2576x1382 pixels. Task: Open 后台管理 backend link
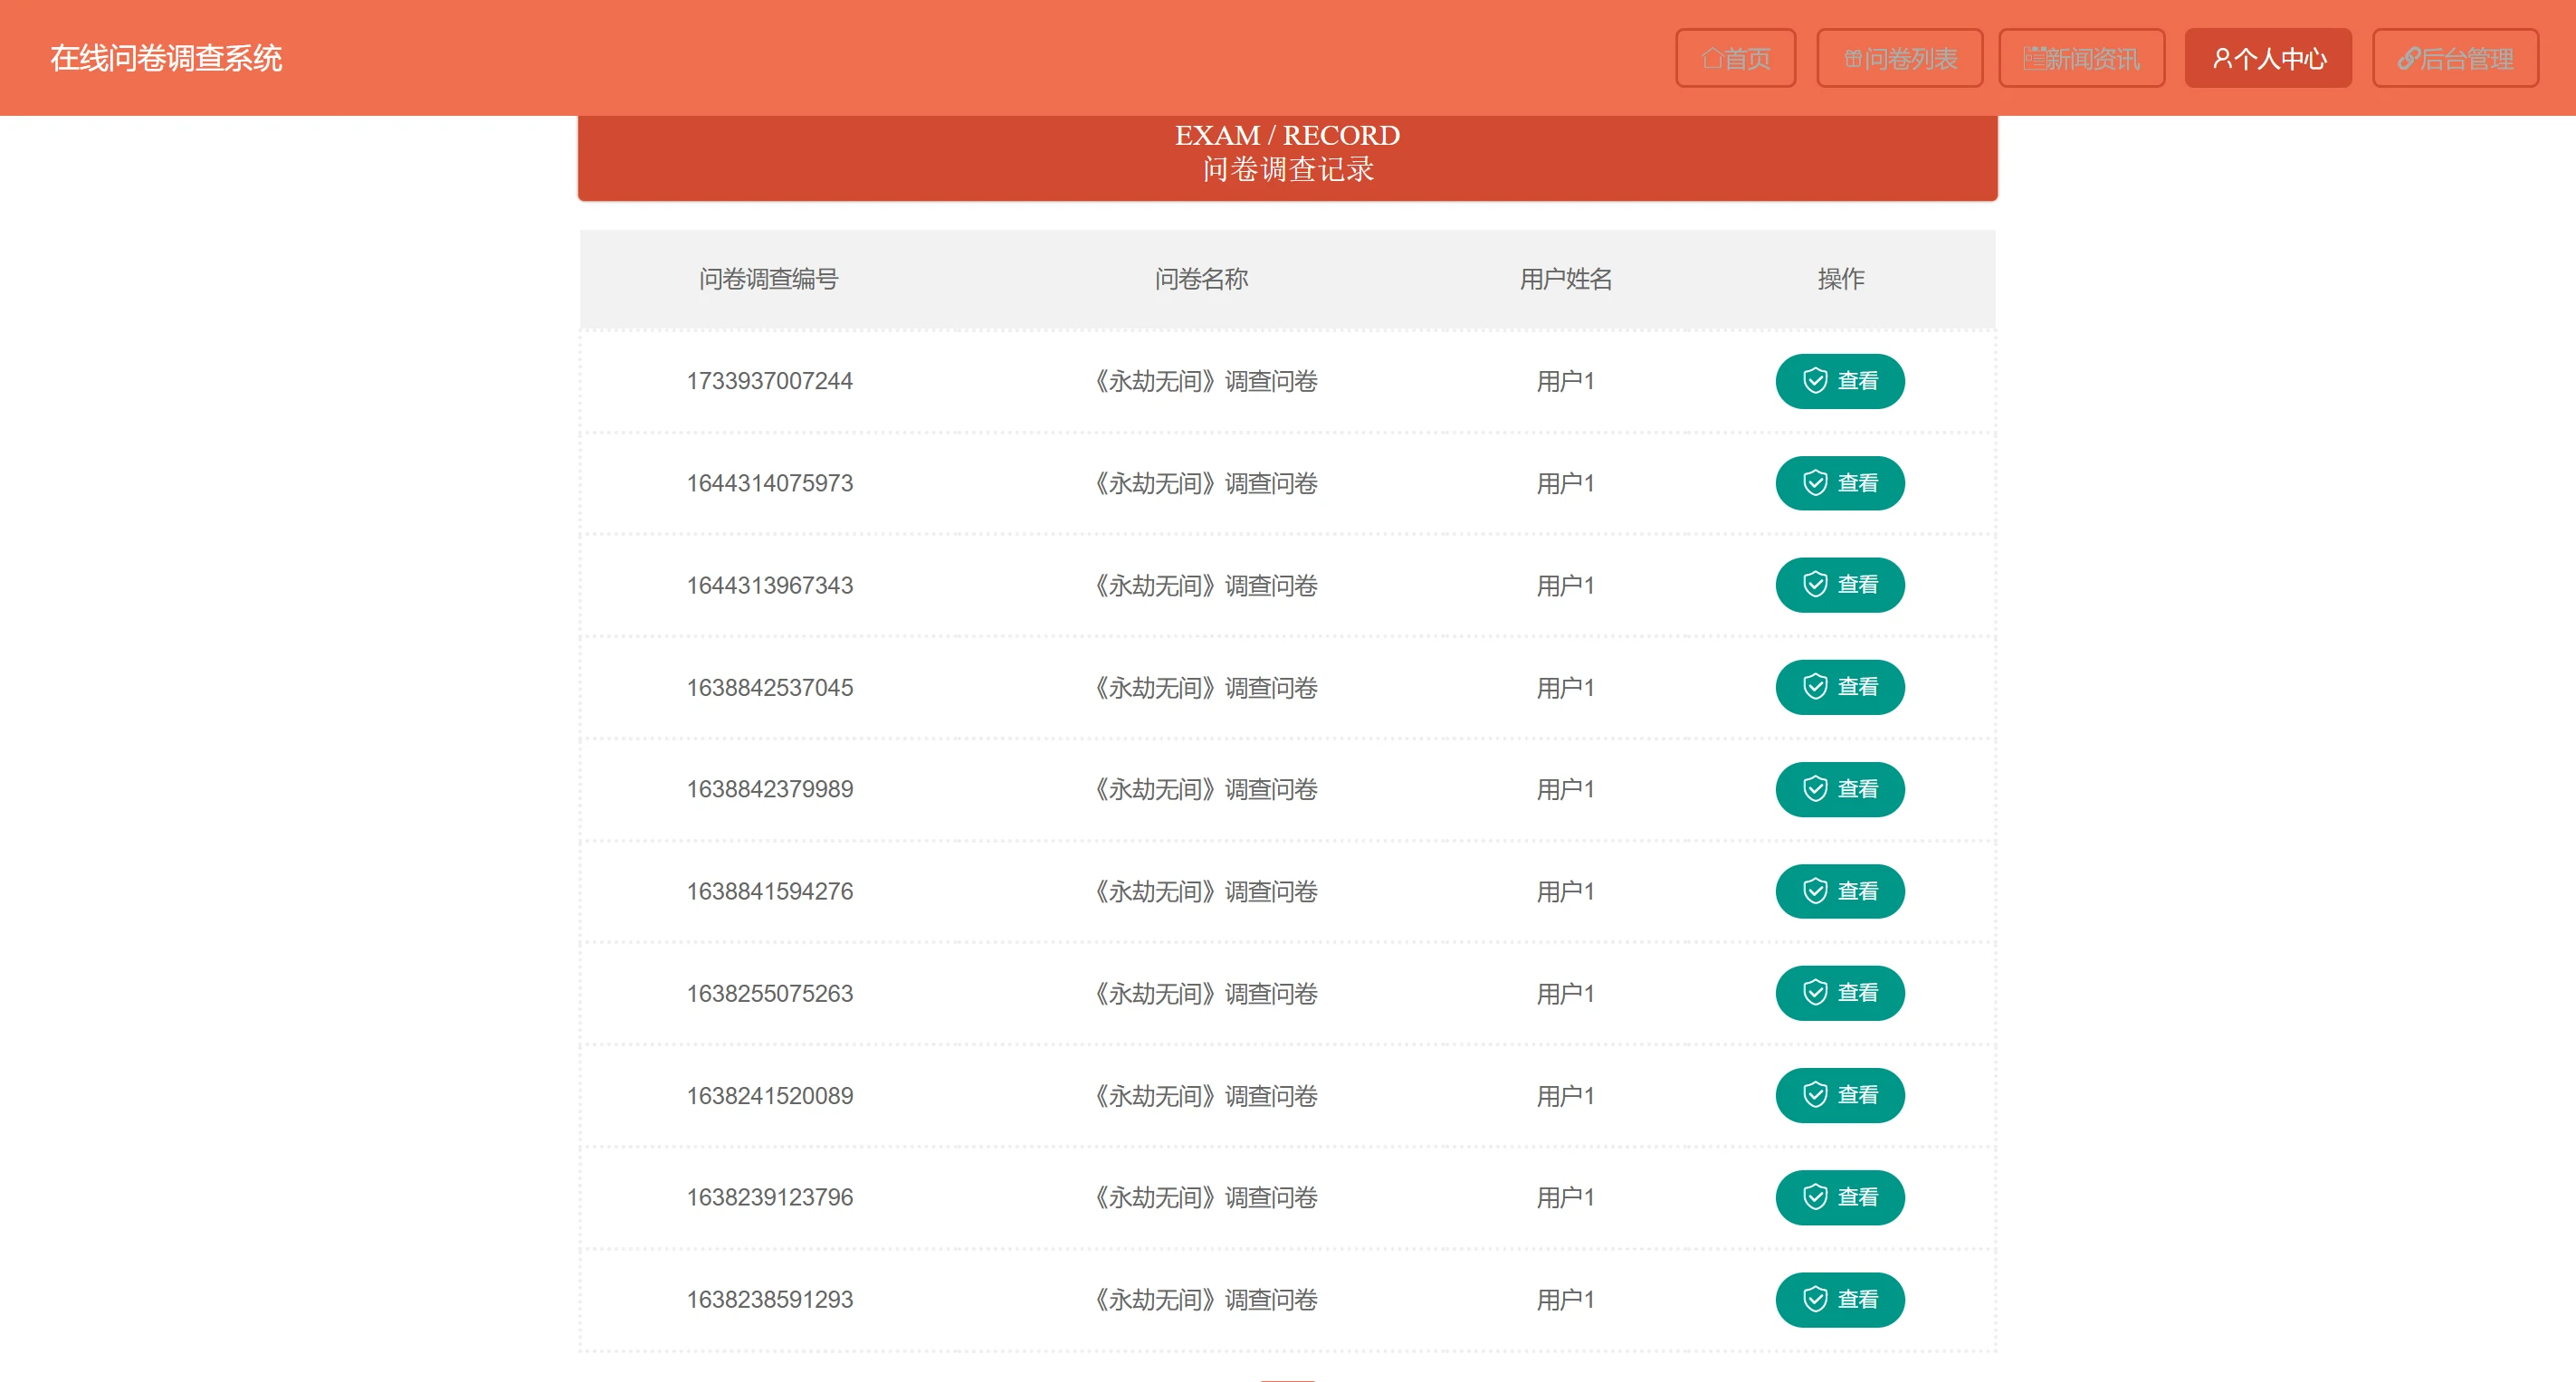pos(2455,59)
